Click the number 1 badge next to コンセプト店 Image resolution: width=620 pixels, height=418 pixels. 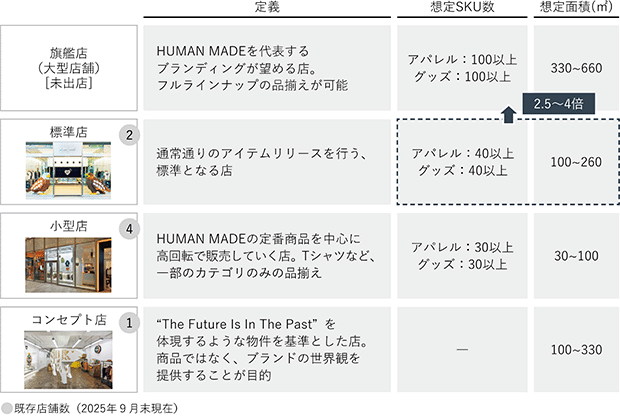127,324
